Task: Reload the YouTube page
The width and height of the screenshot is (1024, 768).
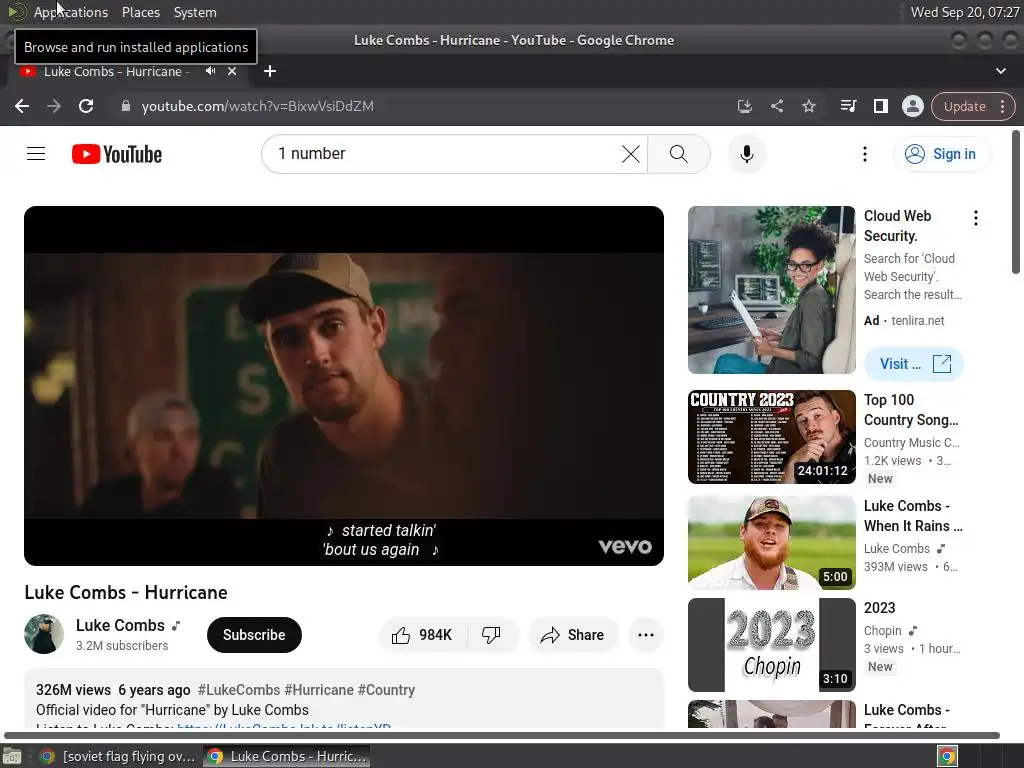Action: click(x=86, y=106)
